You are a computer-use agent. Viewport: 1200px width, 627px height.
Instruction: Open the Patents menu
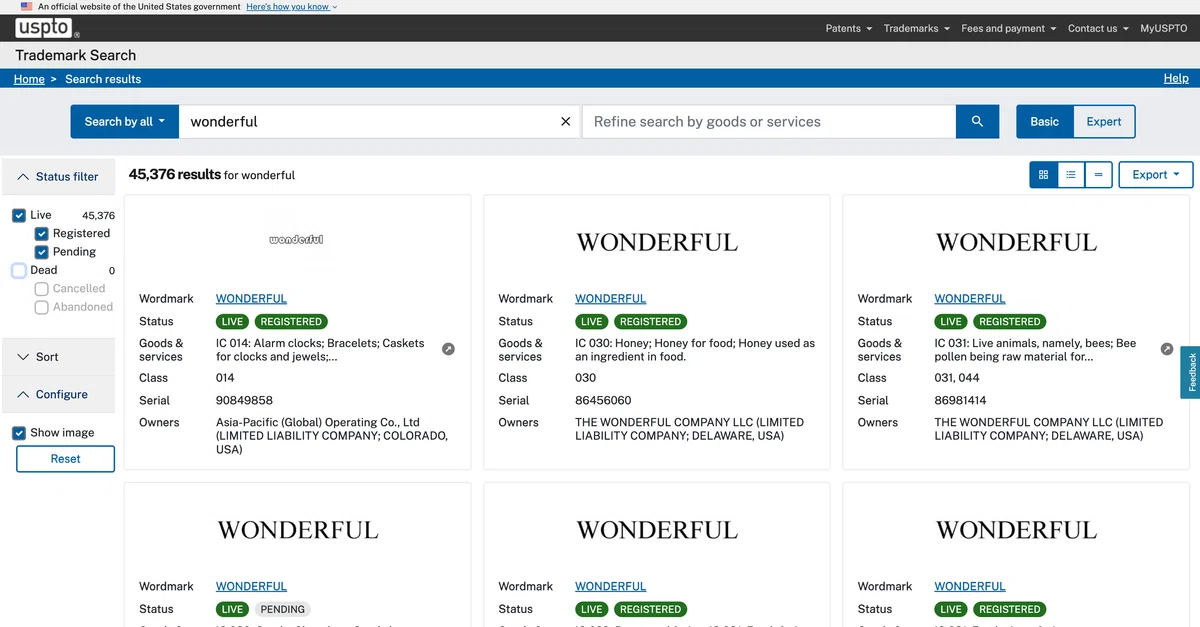(849, 28)
